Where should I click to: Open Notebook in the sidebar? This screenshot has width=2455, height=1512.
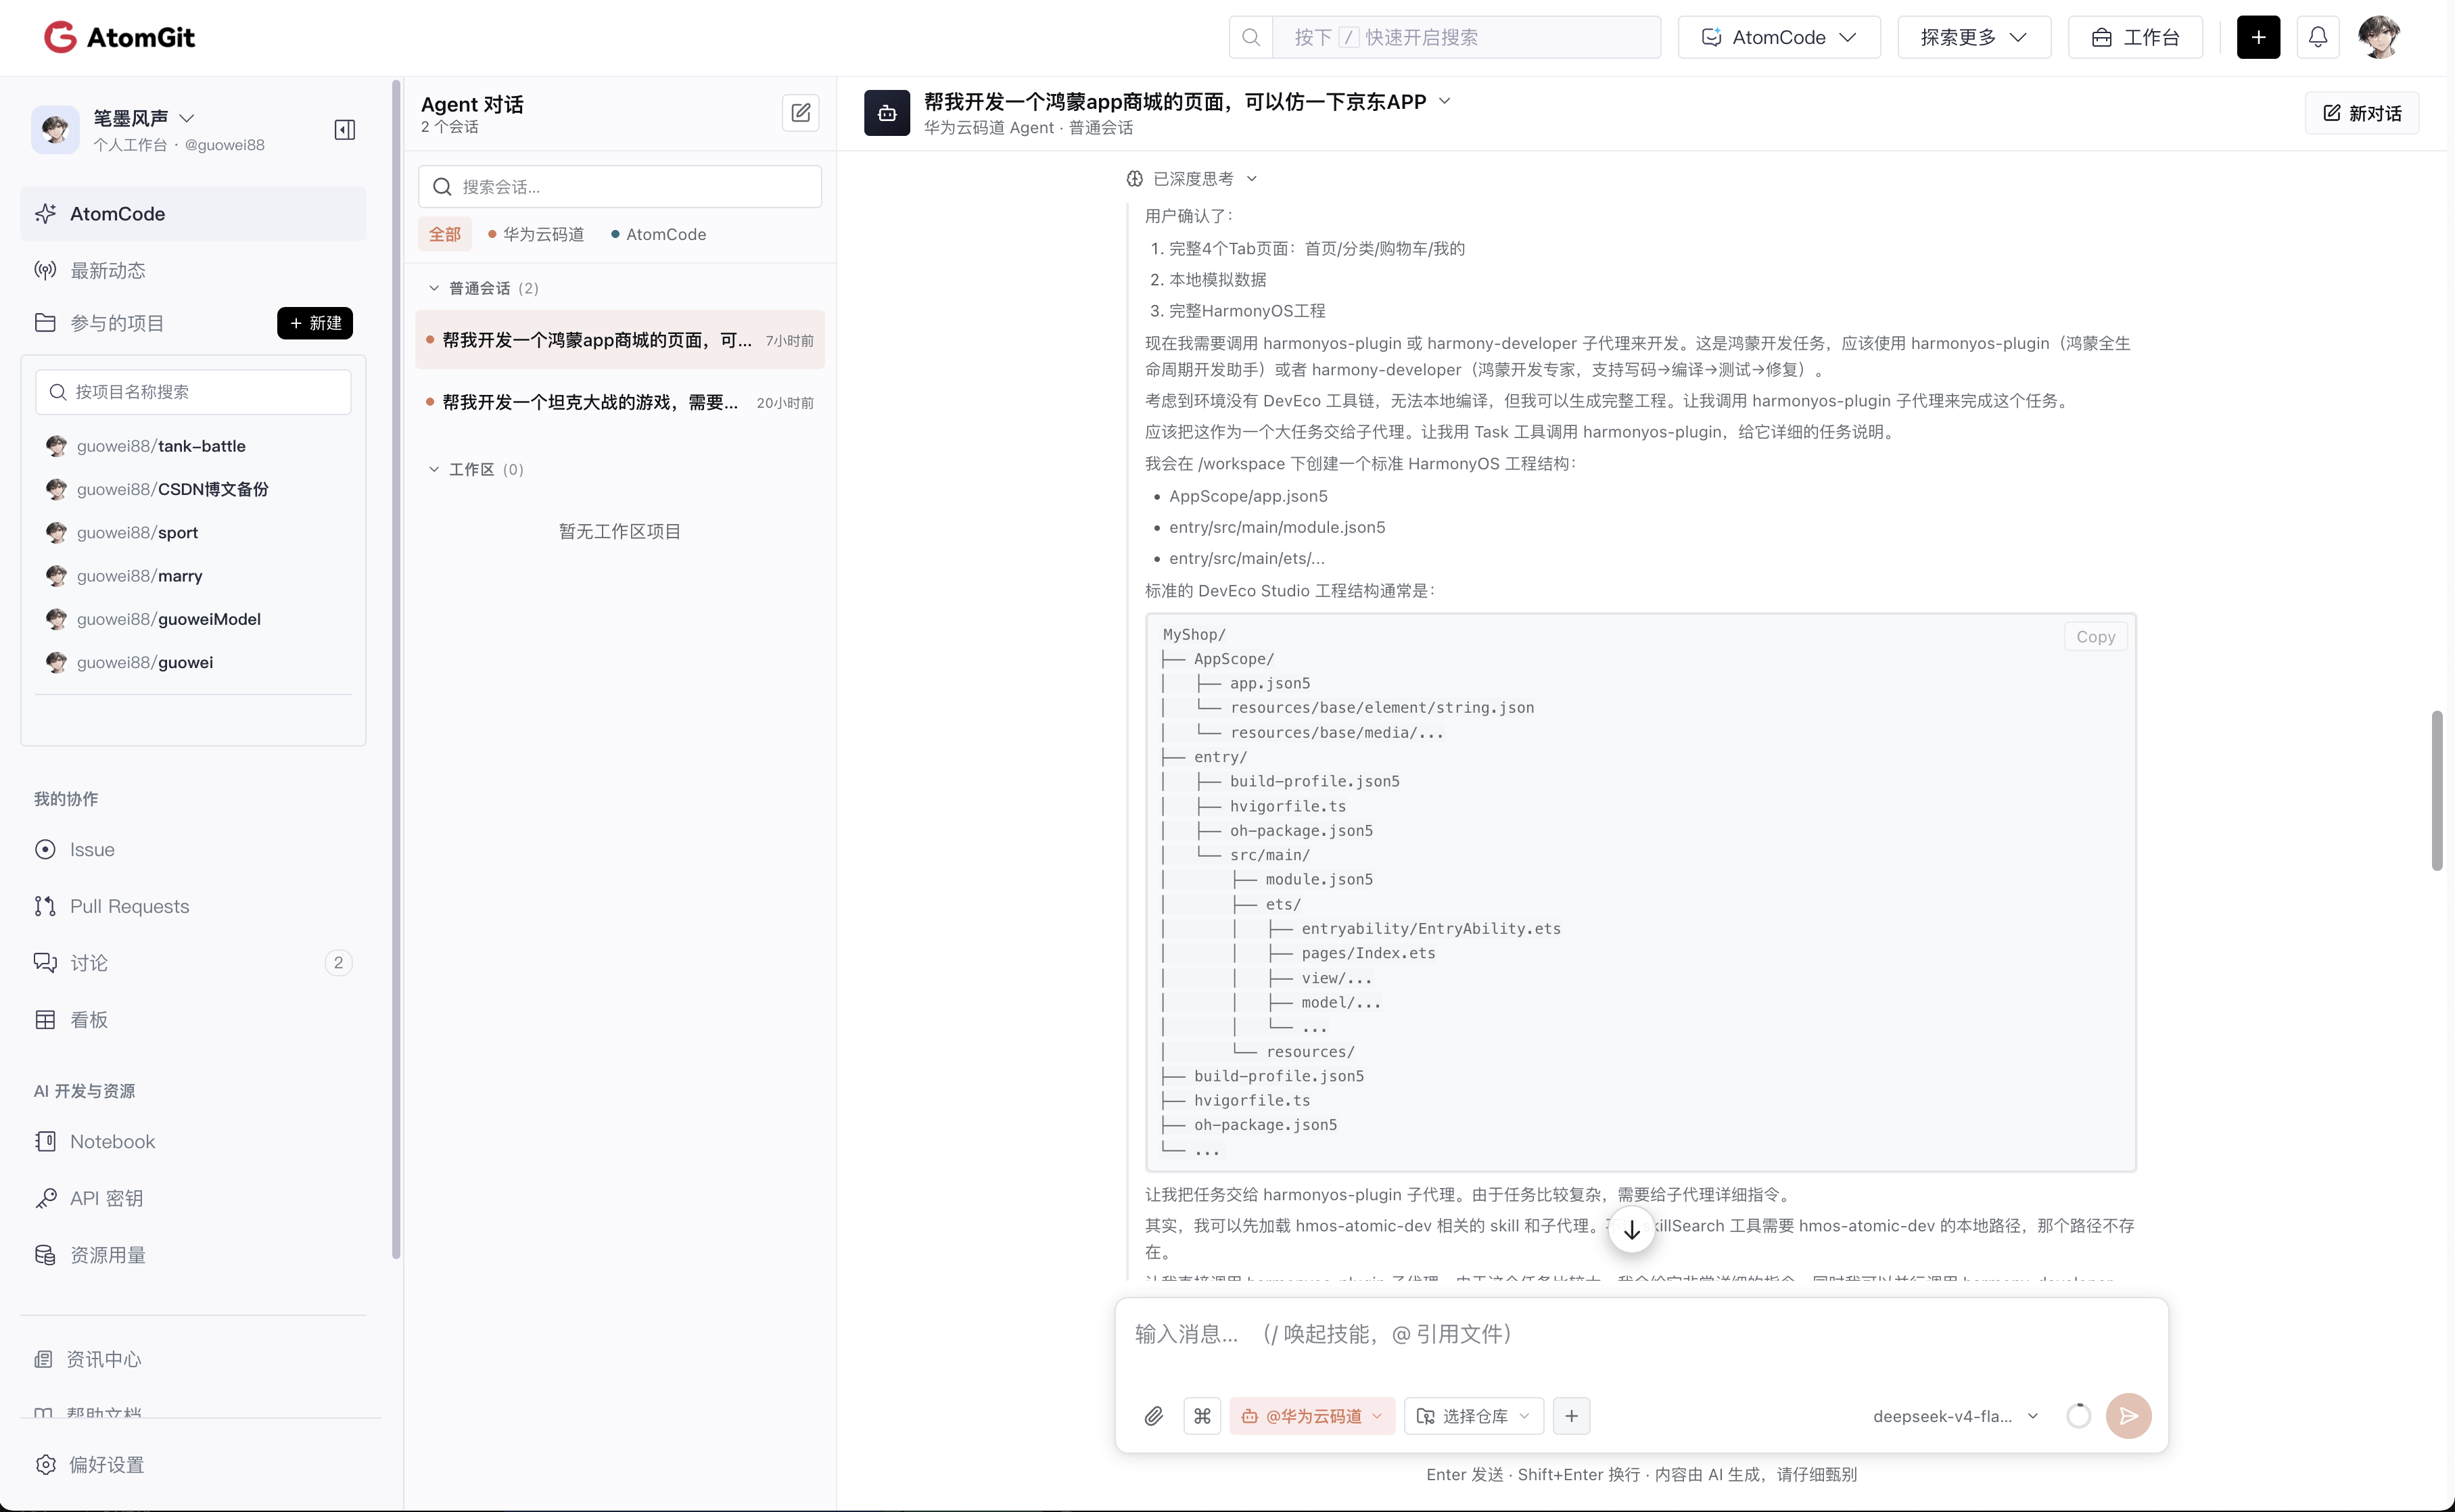coord(193,1141)
